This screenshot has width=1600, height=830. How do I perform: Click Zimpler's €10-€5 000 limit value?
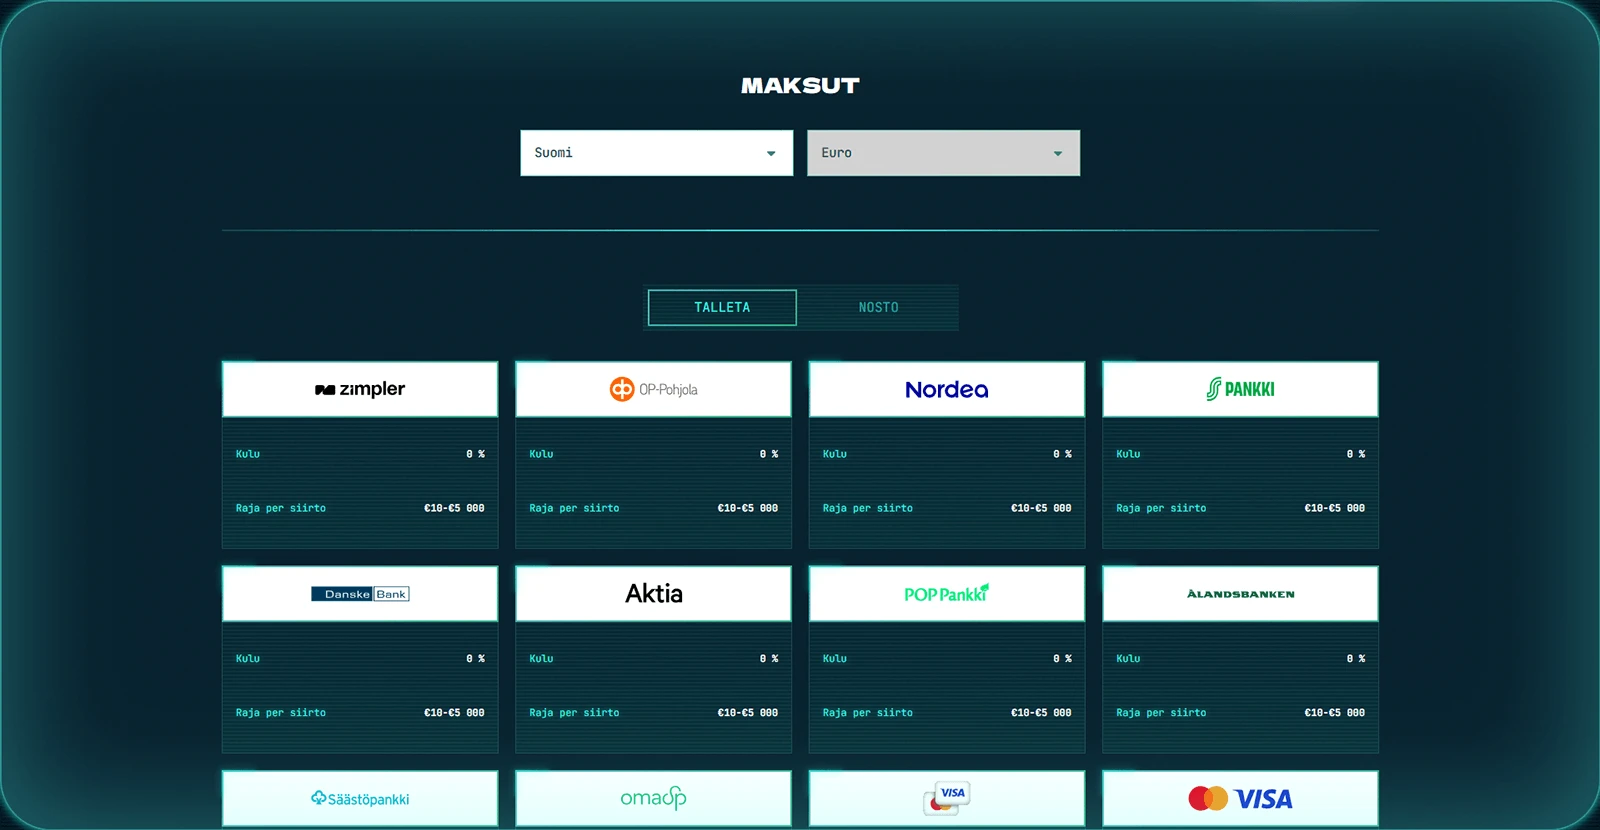(x=454, y=508)
